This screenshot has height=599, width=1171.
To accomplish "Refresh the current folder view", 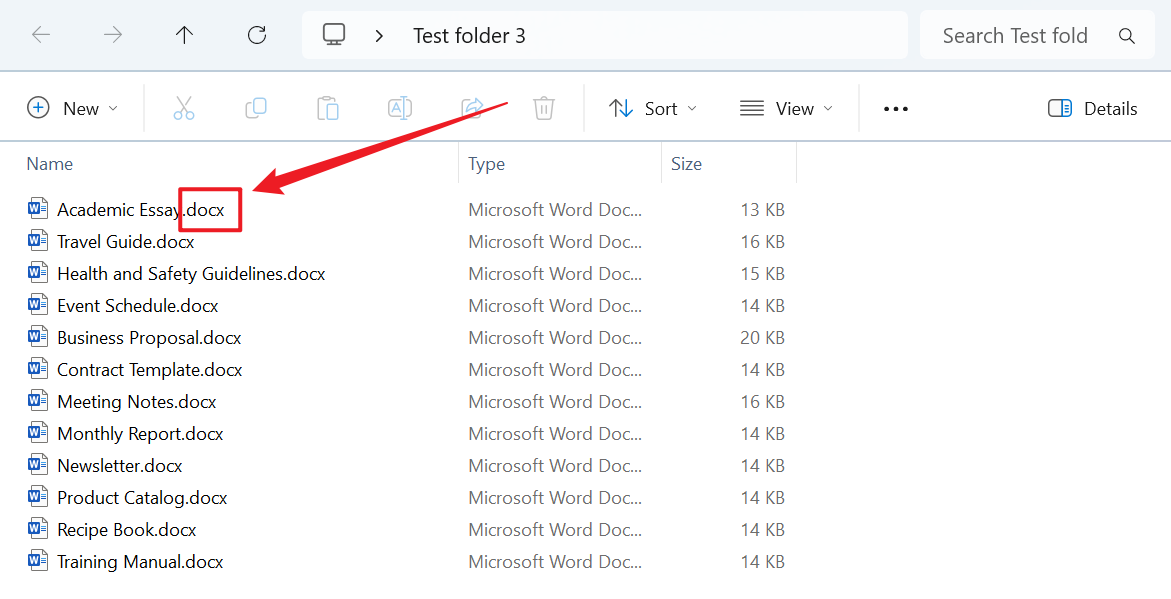I will pos(257,35).
